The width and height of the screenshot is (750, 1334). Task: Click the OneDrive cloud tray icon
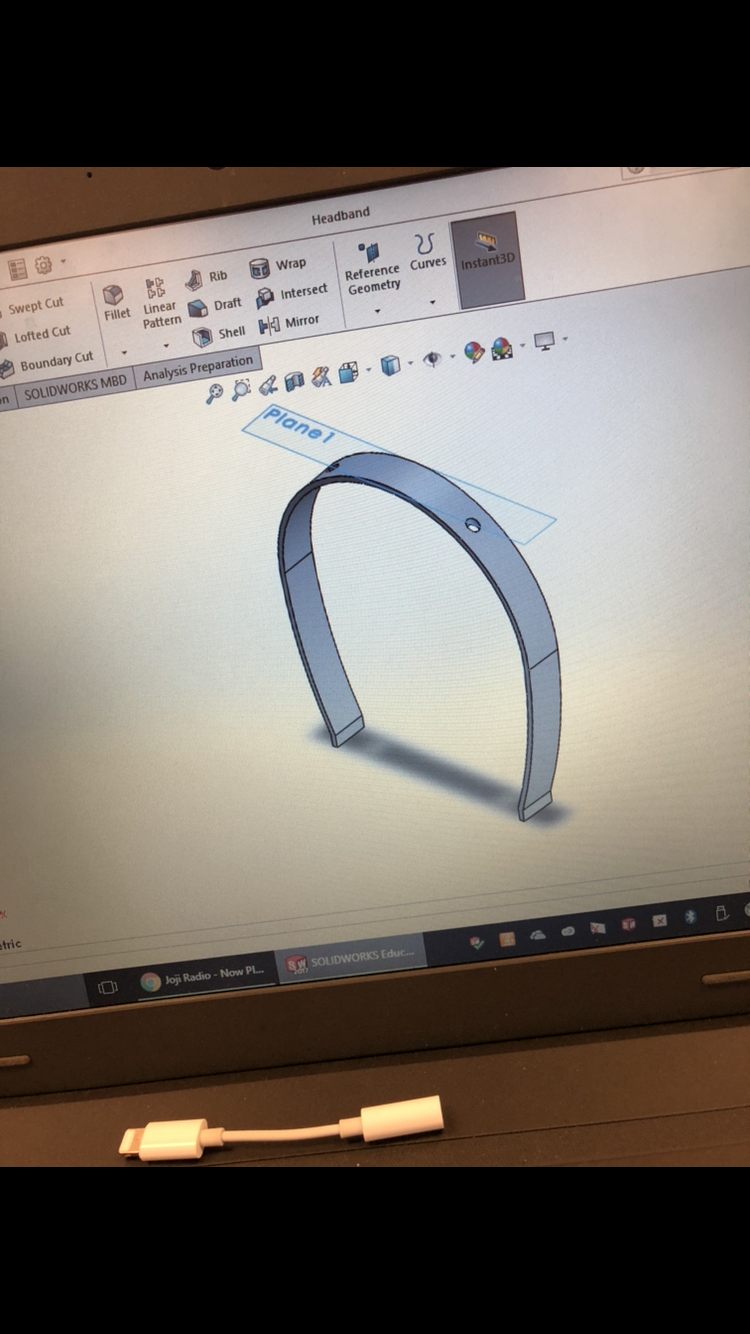click(x=538, y=935)
